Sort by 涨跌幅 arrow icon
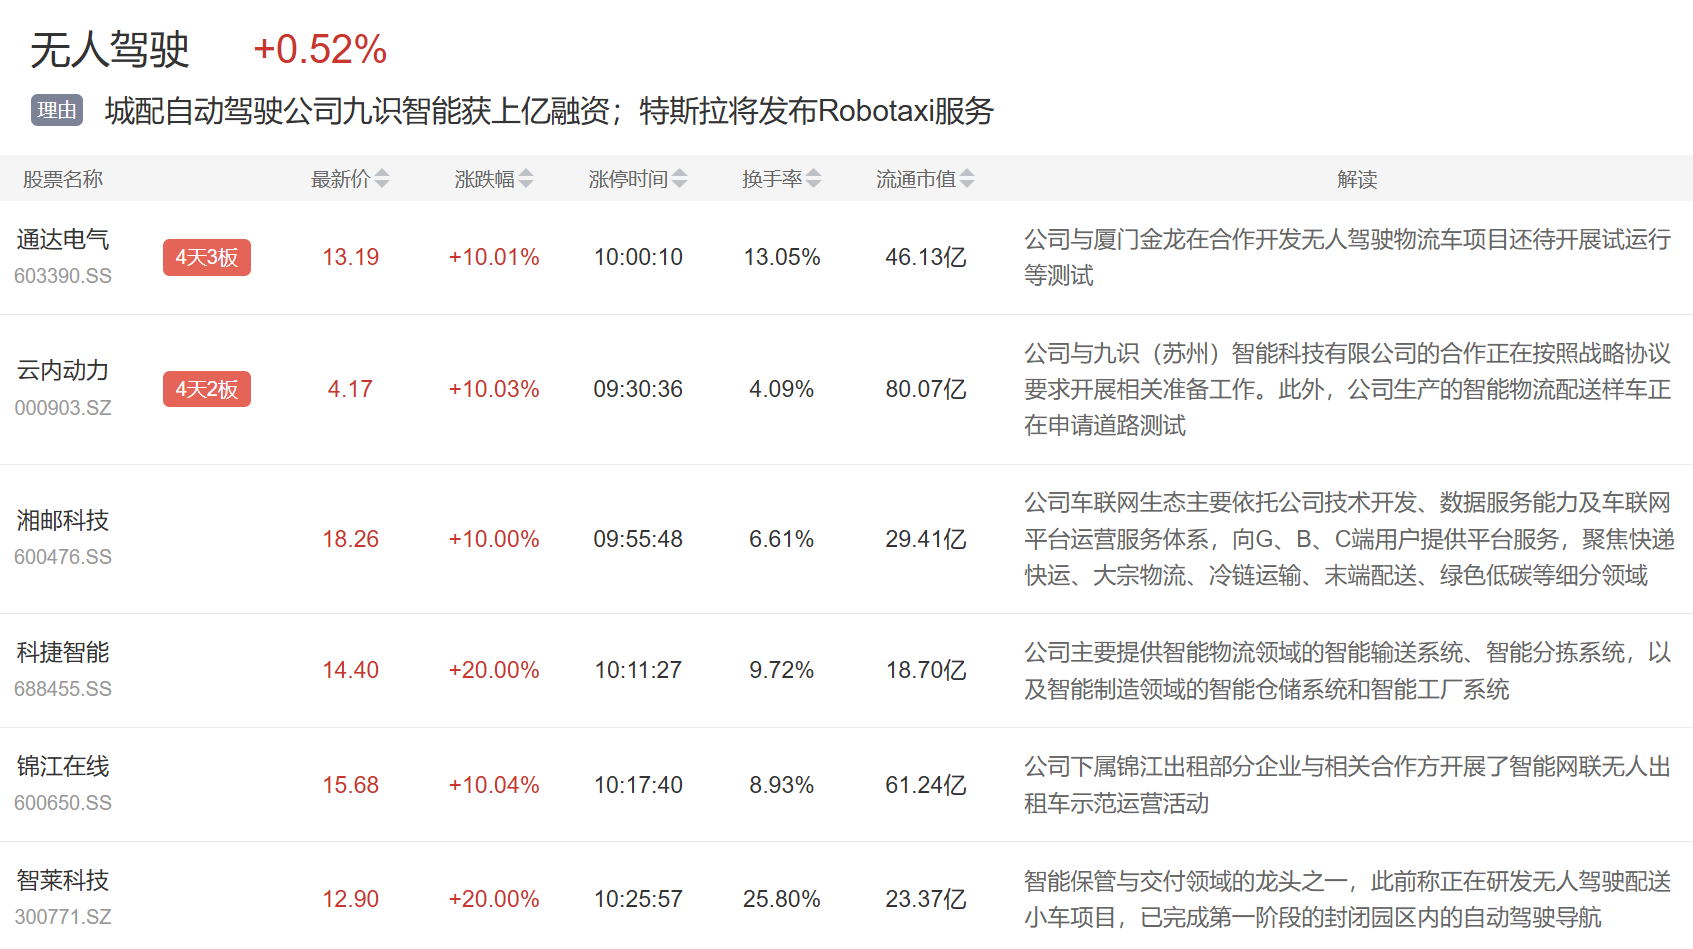The height and width of the screenshot is (949, 1693). coord(526,179)
